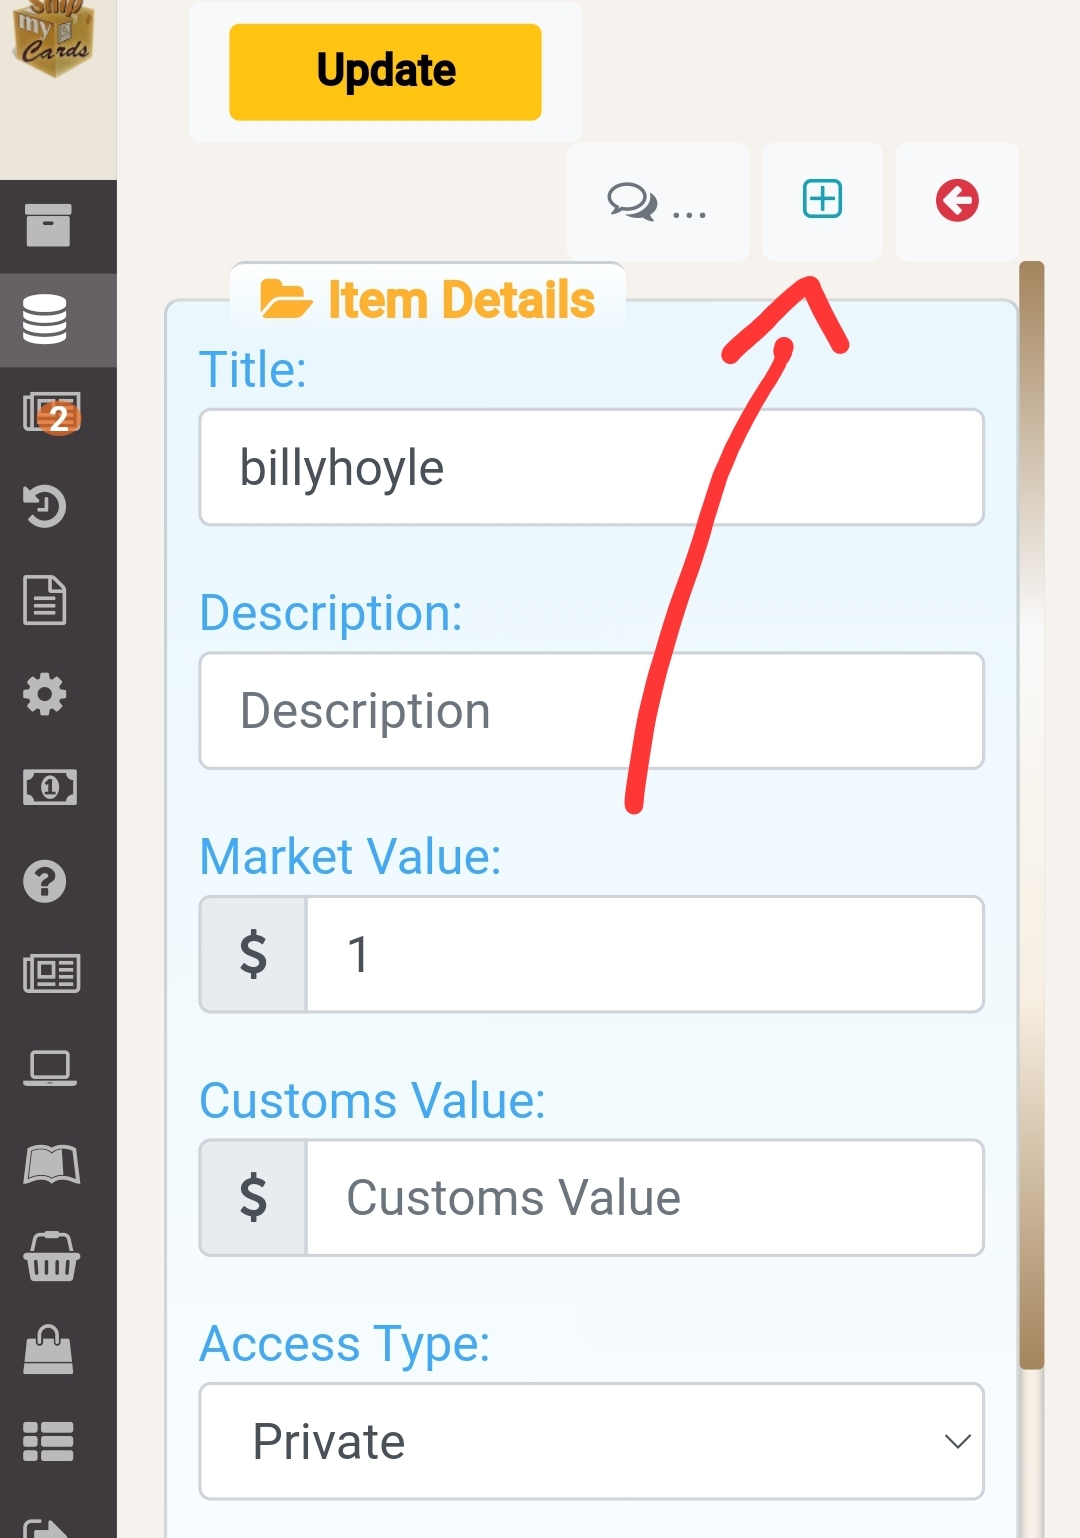Click the money bill sidebar icon
The width and height of the screenshot is (1080, 1538).
49,787
